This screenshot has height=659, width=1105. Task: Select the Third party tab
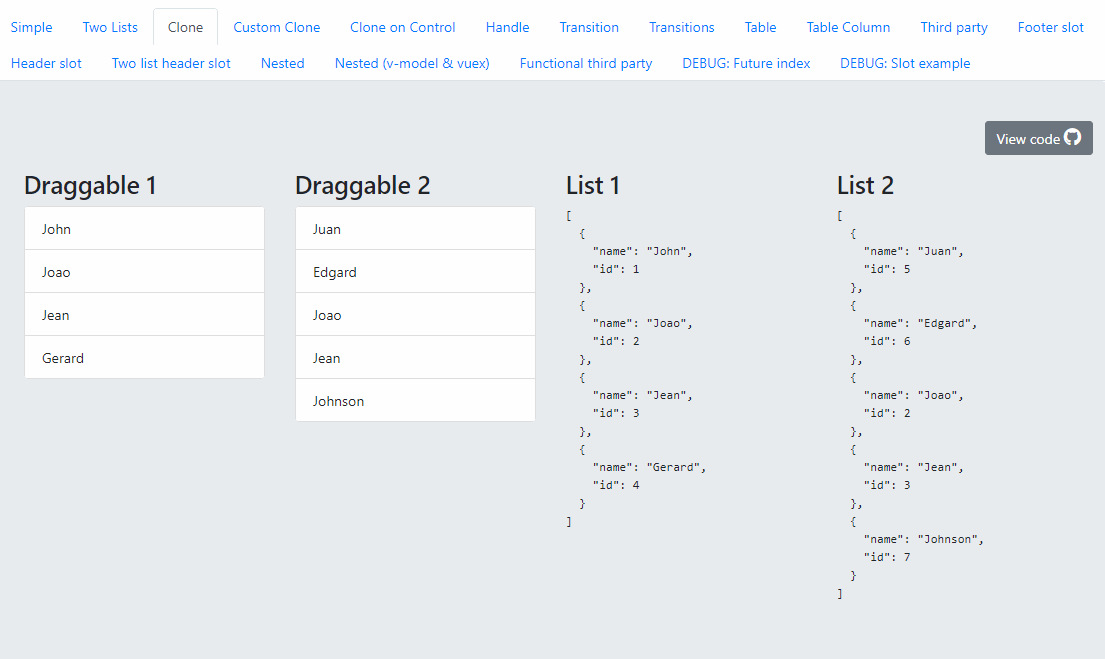[953, 27]
